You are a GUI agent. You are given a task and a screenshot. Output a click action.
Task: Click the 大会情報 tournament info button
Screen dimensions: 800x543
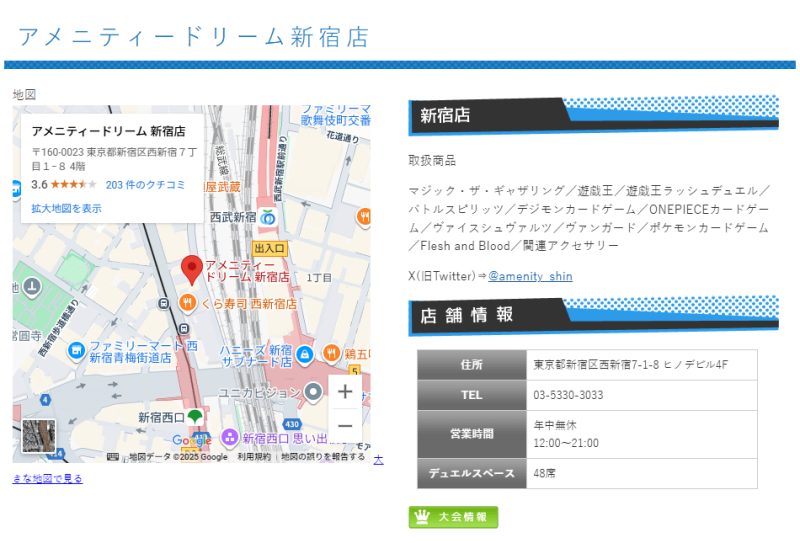tap(453, 517)
